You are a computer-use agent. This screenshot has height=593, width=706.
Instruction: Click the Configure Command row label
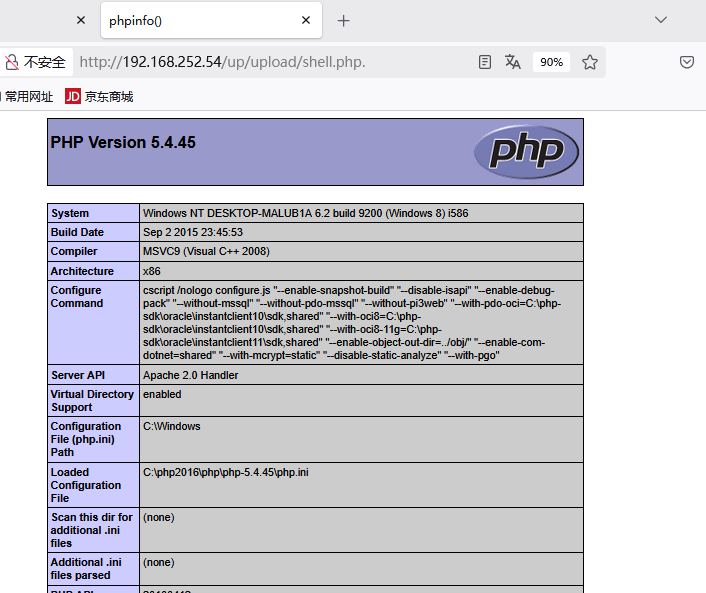77,297
